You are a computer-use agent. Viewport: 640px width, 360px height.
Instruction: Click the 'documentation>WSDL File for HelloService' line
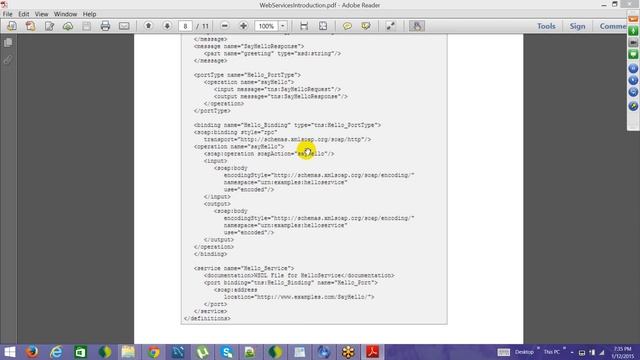[x=299, y=276]
